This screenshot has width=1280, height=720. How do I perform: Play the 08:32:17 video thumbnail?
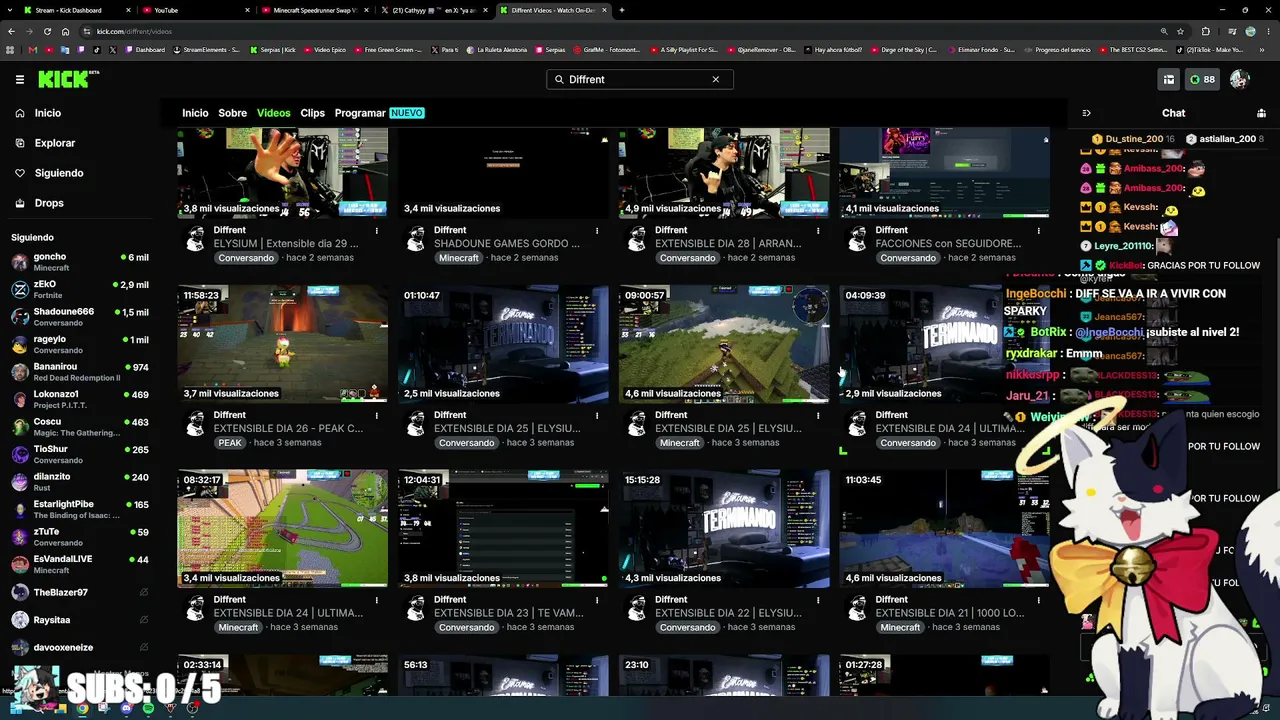(283, 529)
